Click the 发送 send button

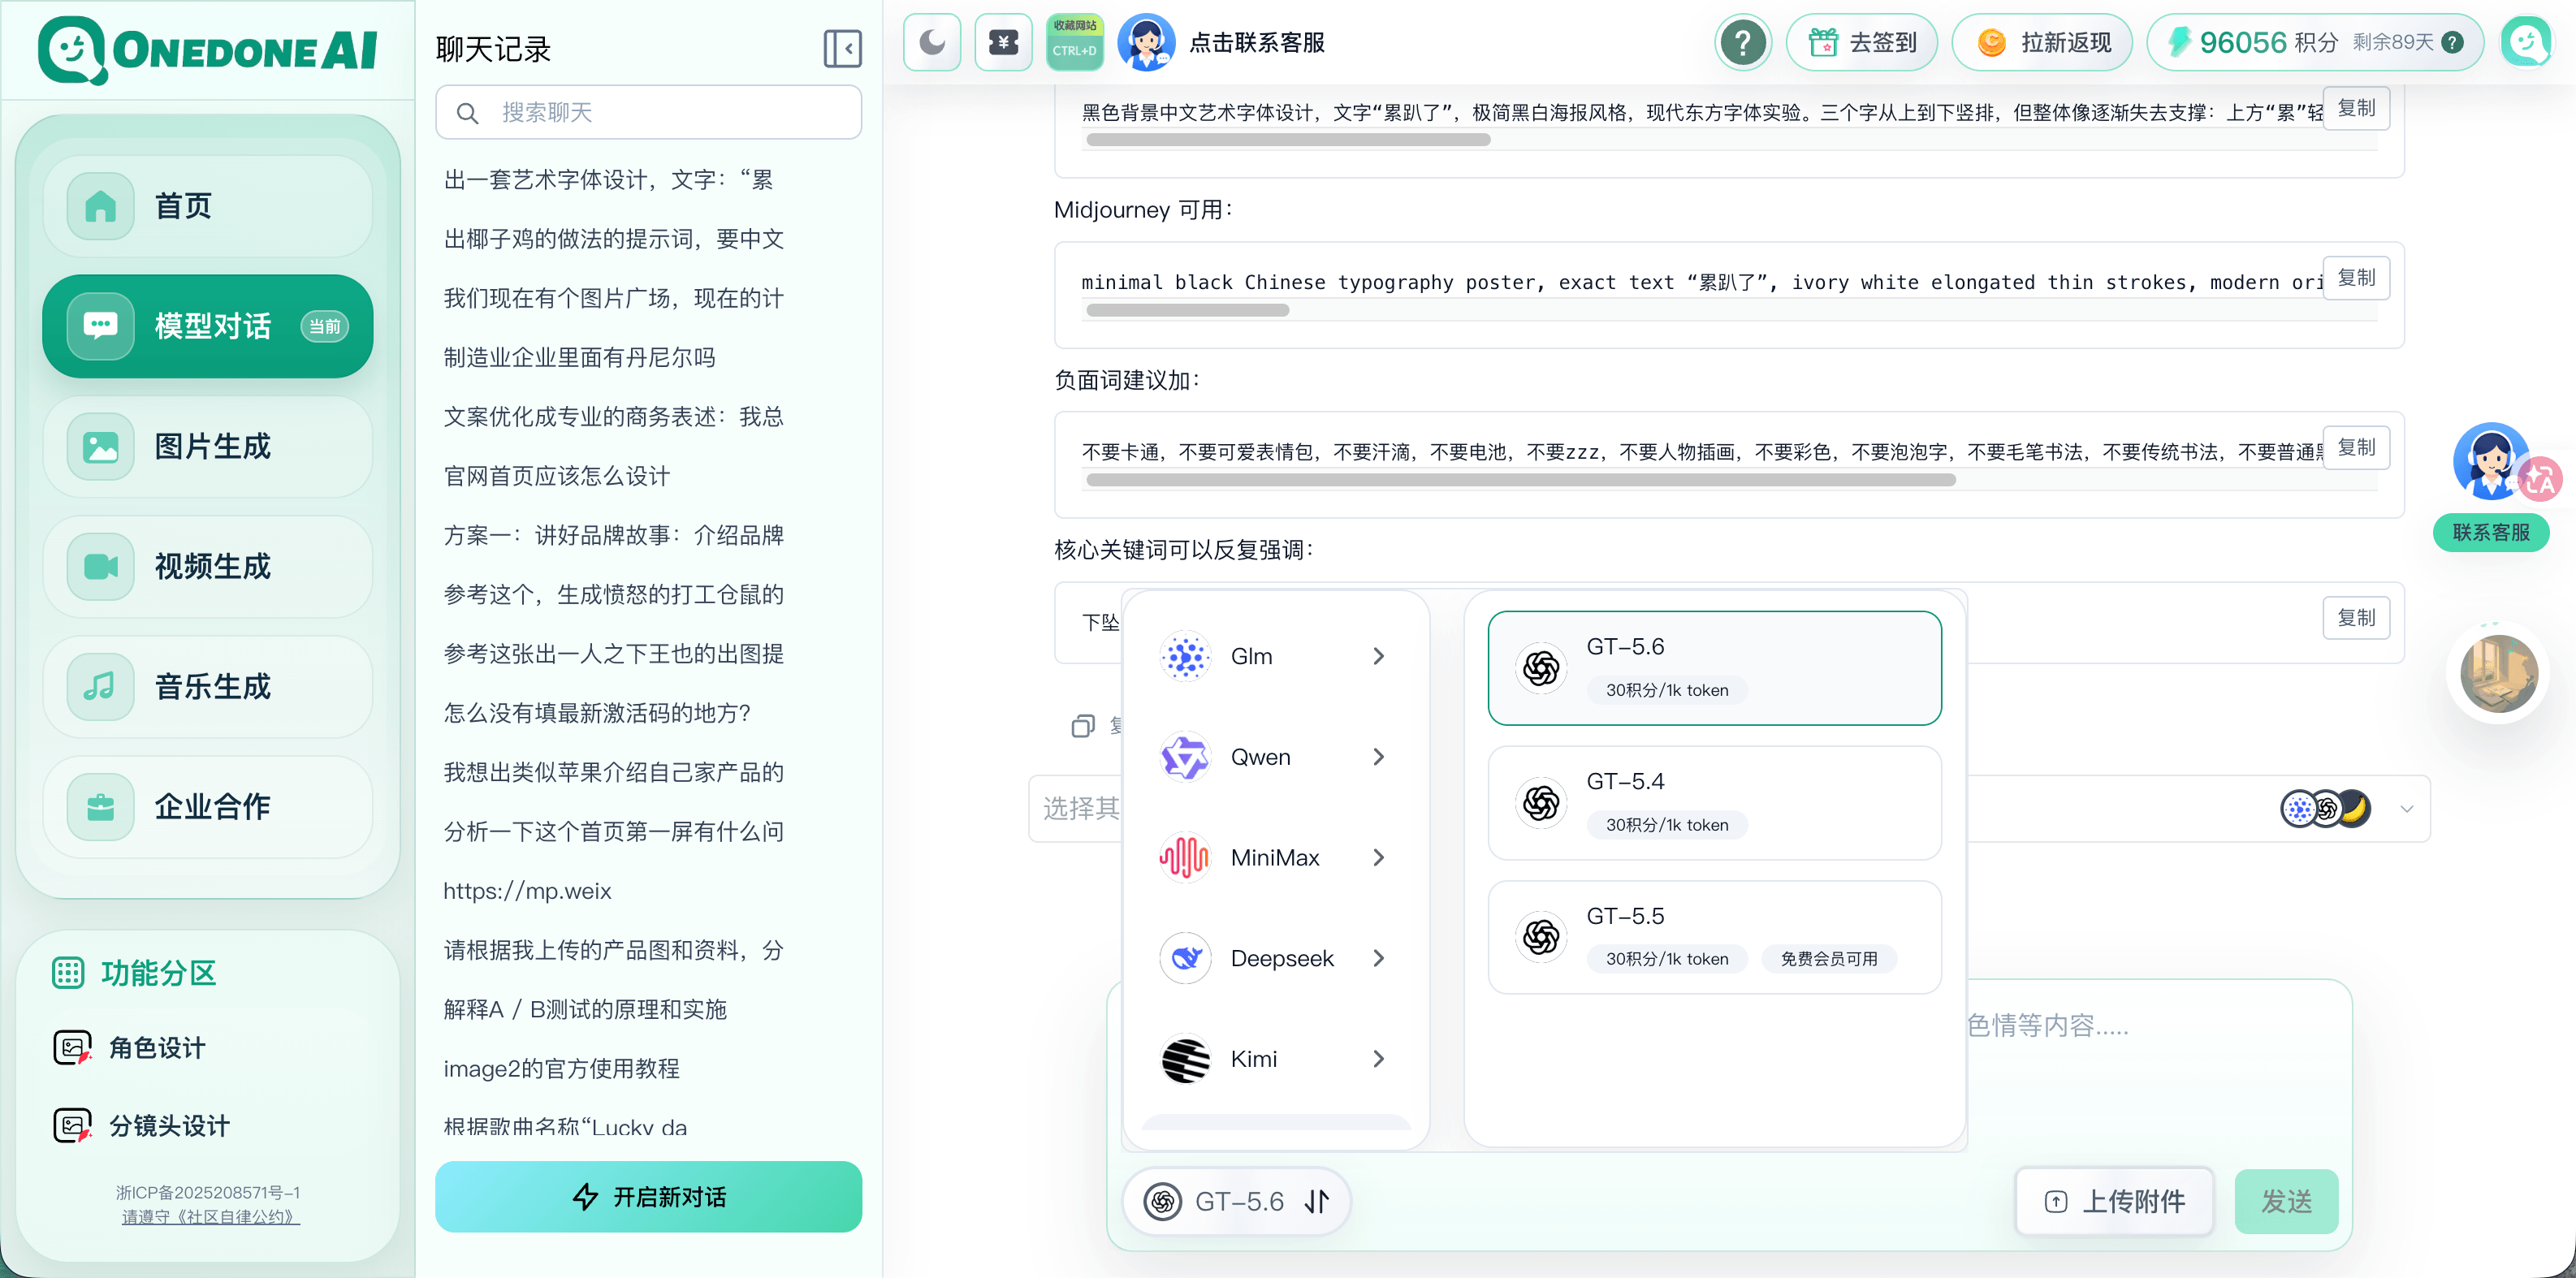[x=2286, y=1201]
